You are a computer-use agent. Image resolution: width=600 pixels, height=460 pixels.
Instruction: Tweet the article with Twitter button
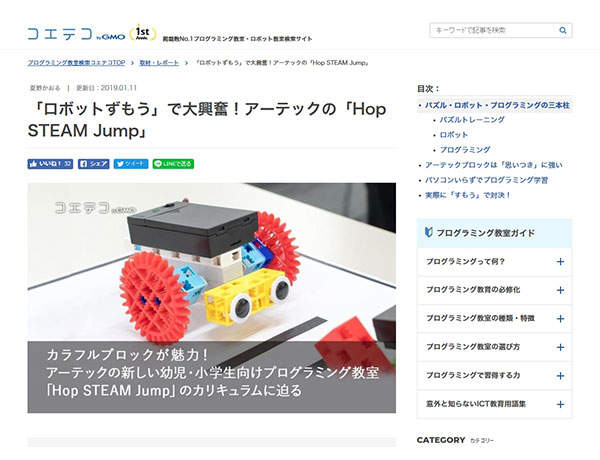(x=131, y=164)
